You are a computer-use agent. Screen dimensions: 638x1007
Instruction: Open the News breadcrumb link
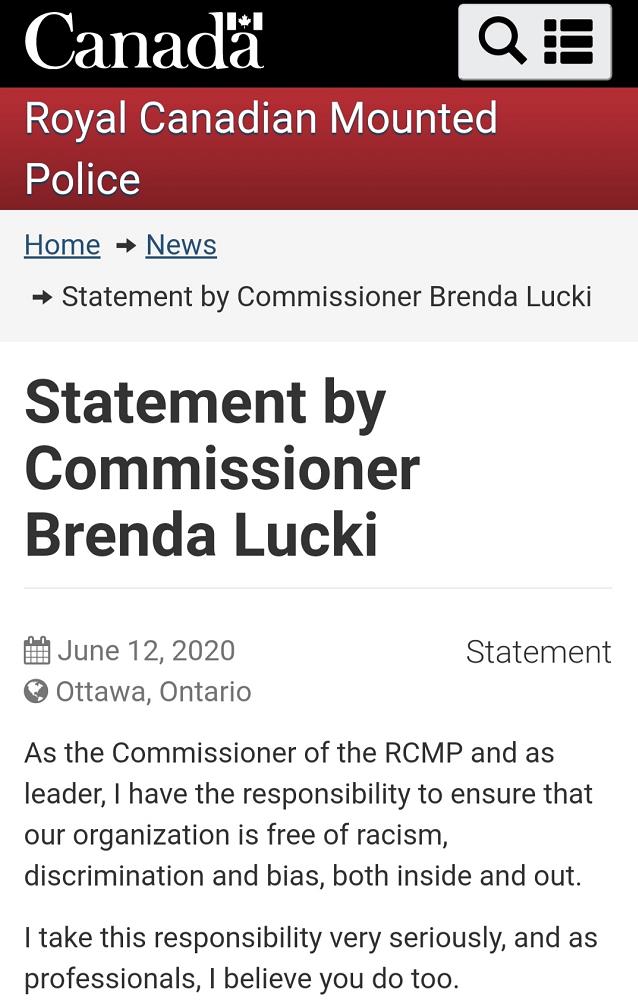coord(181,245)
